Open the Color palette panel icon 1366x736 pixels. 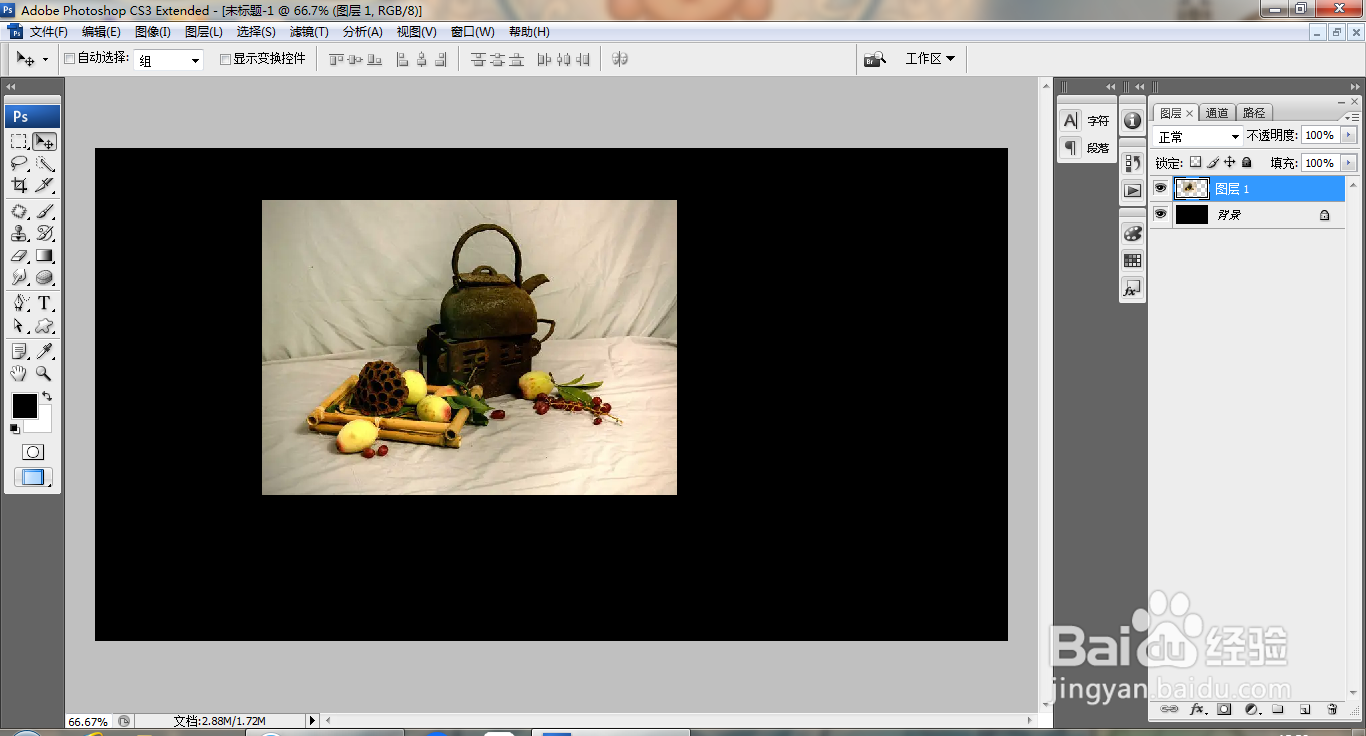coord(1132,233)
